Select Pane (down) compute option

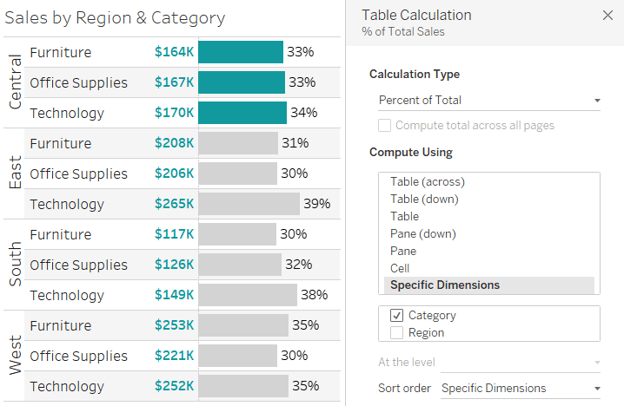(x=423, y=234)
